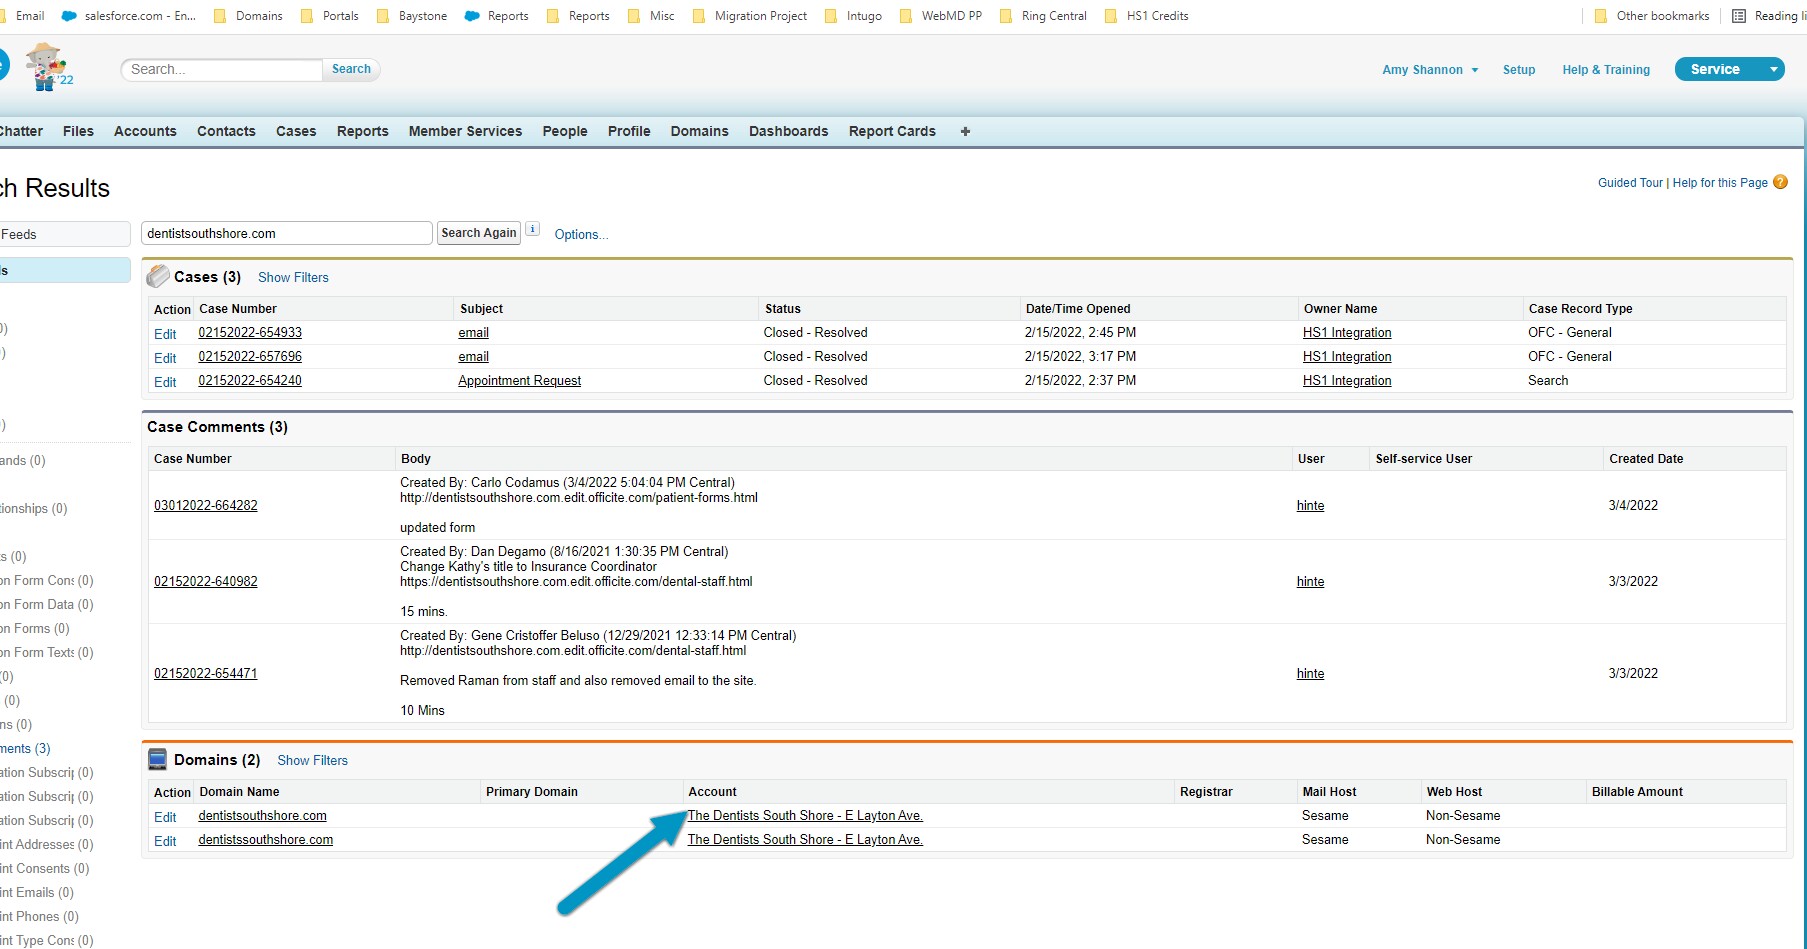Focus the header search field

222,69
